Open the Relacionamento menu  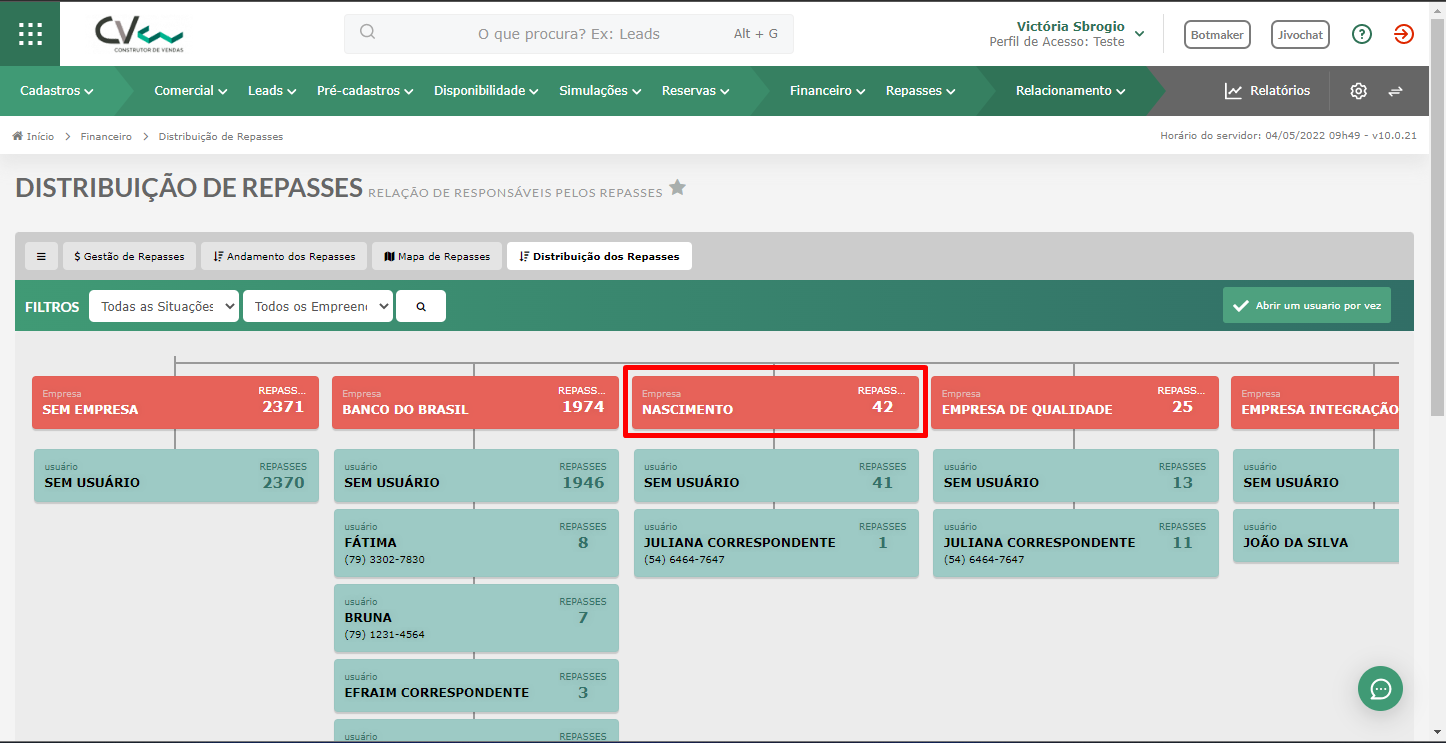[1070, 91]
